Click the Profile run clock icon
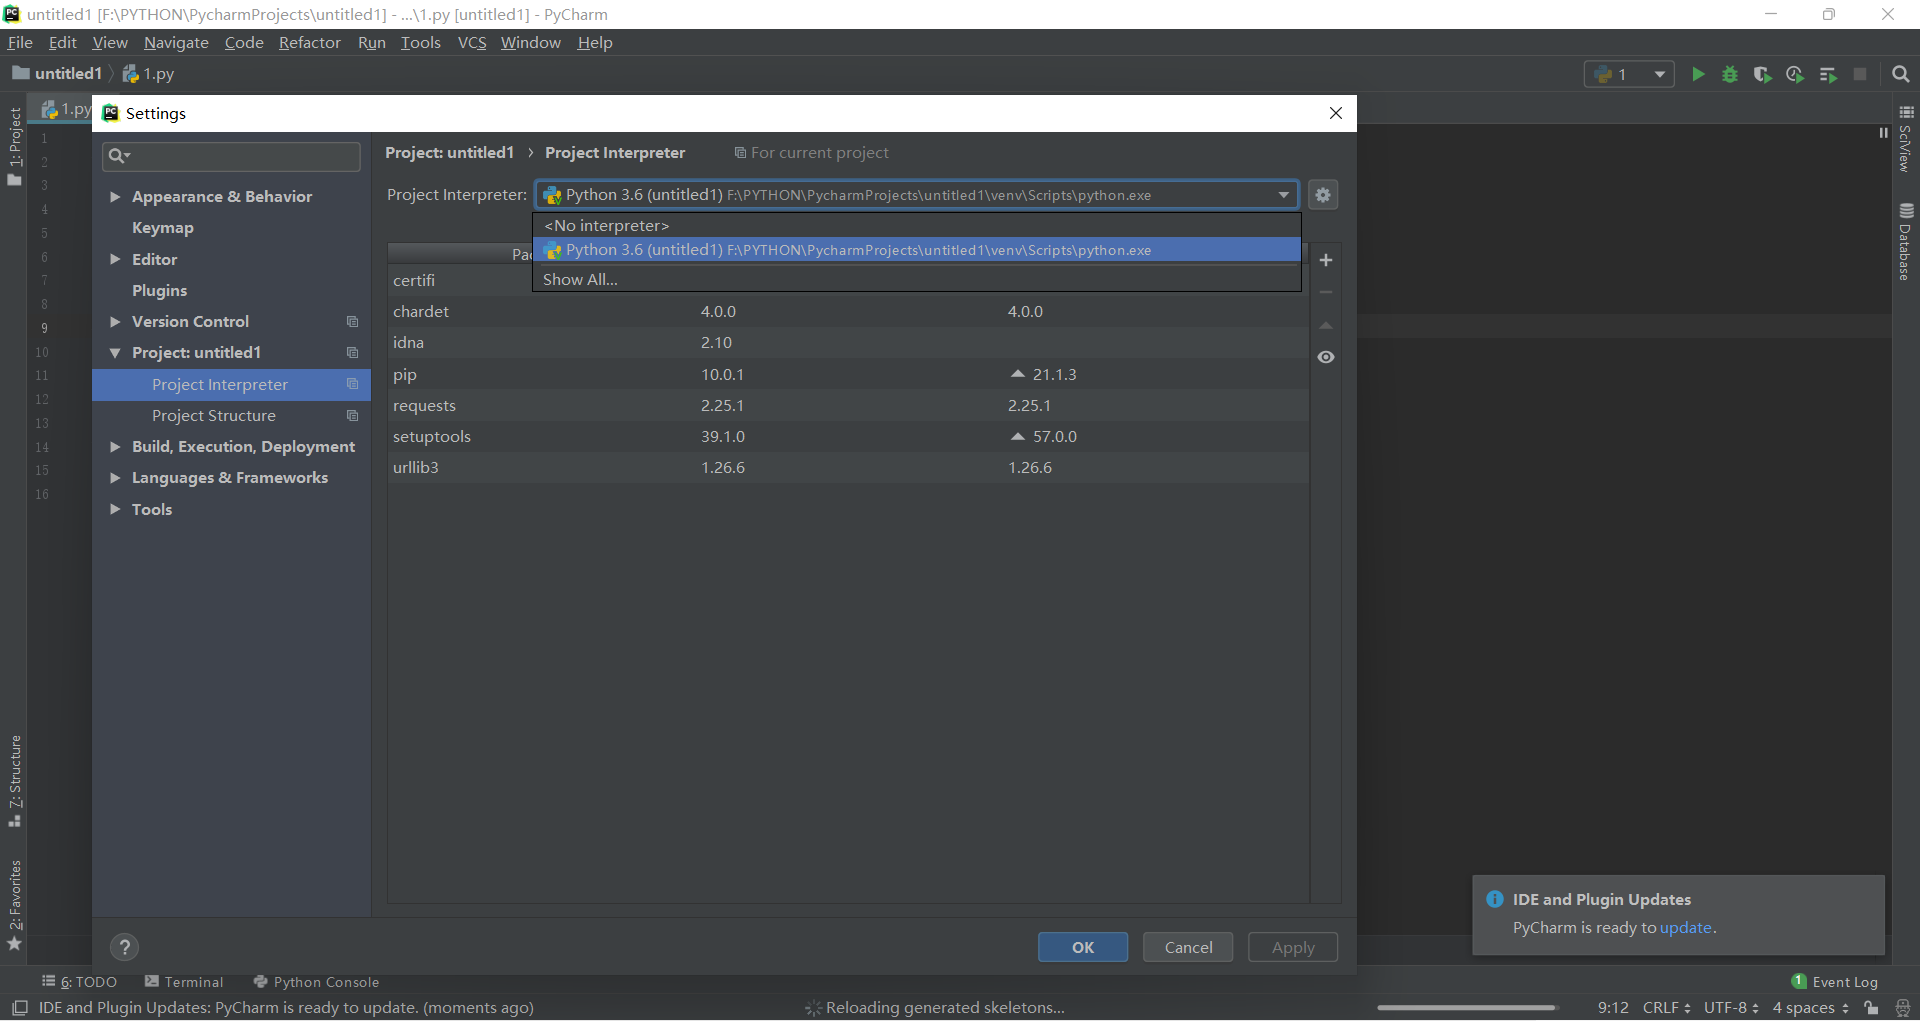The width and height of the screenshot is (1920, 1021). click(x=1795, y=74)
